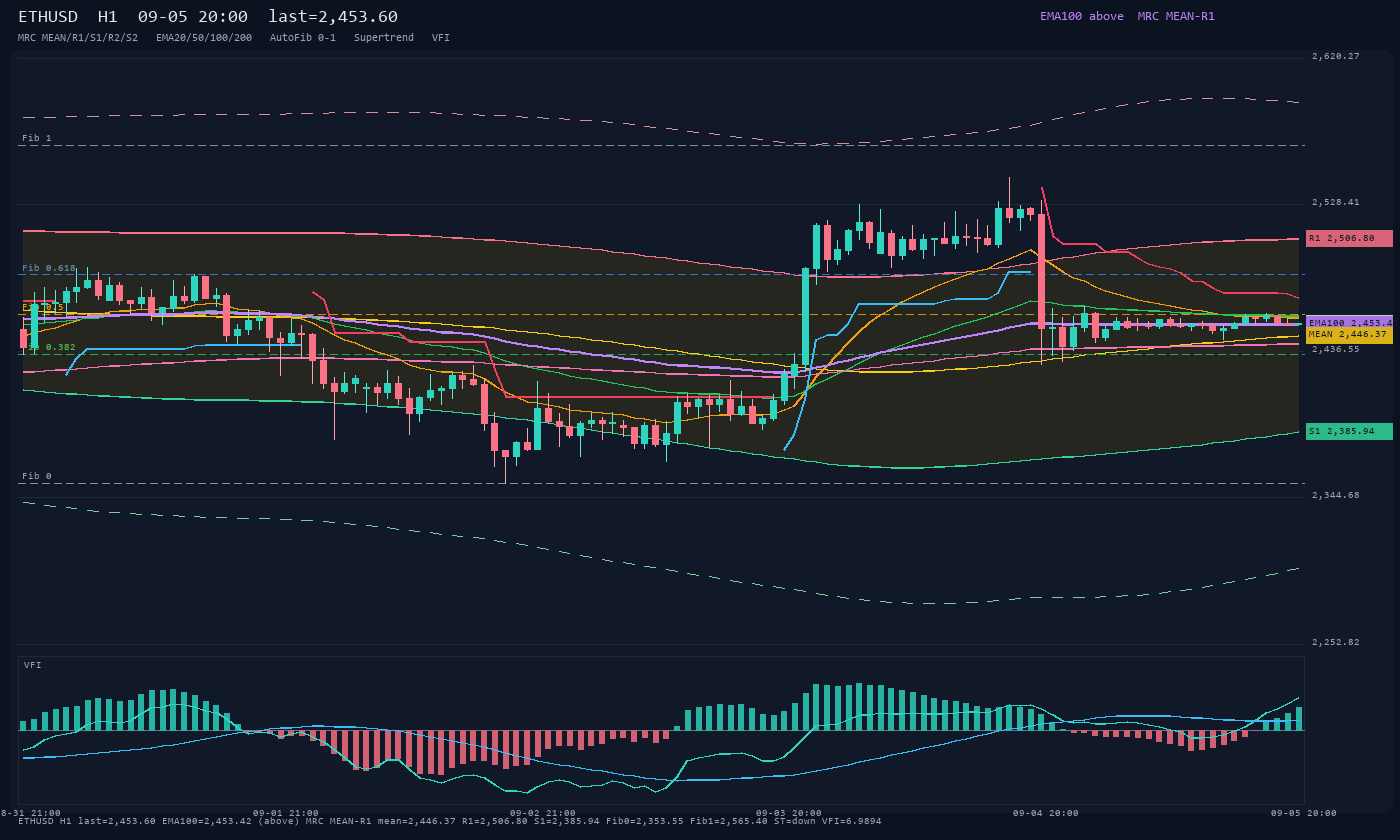Viewport: 1400px width, 840px height.
Task: Click the 2,436.55 price axis label
Action: coord(1336,349)
